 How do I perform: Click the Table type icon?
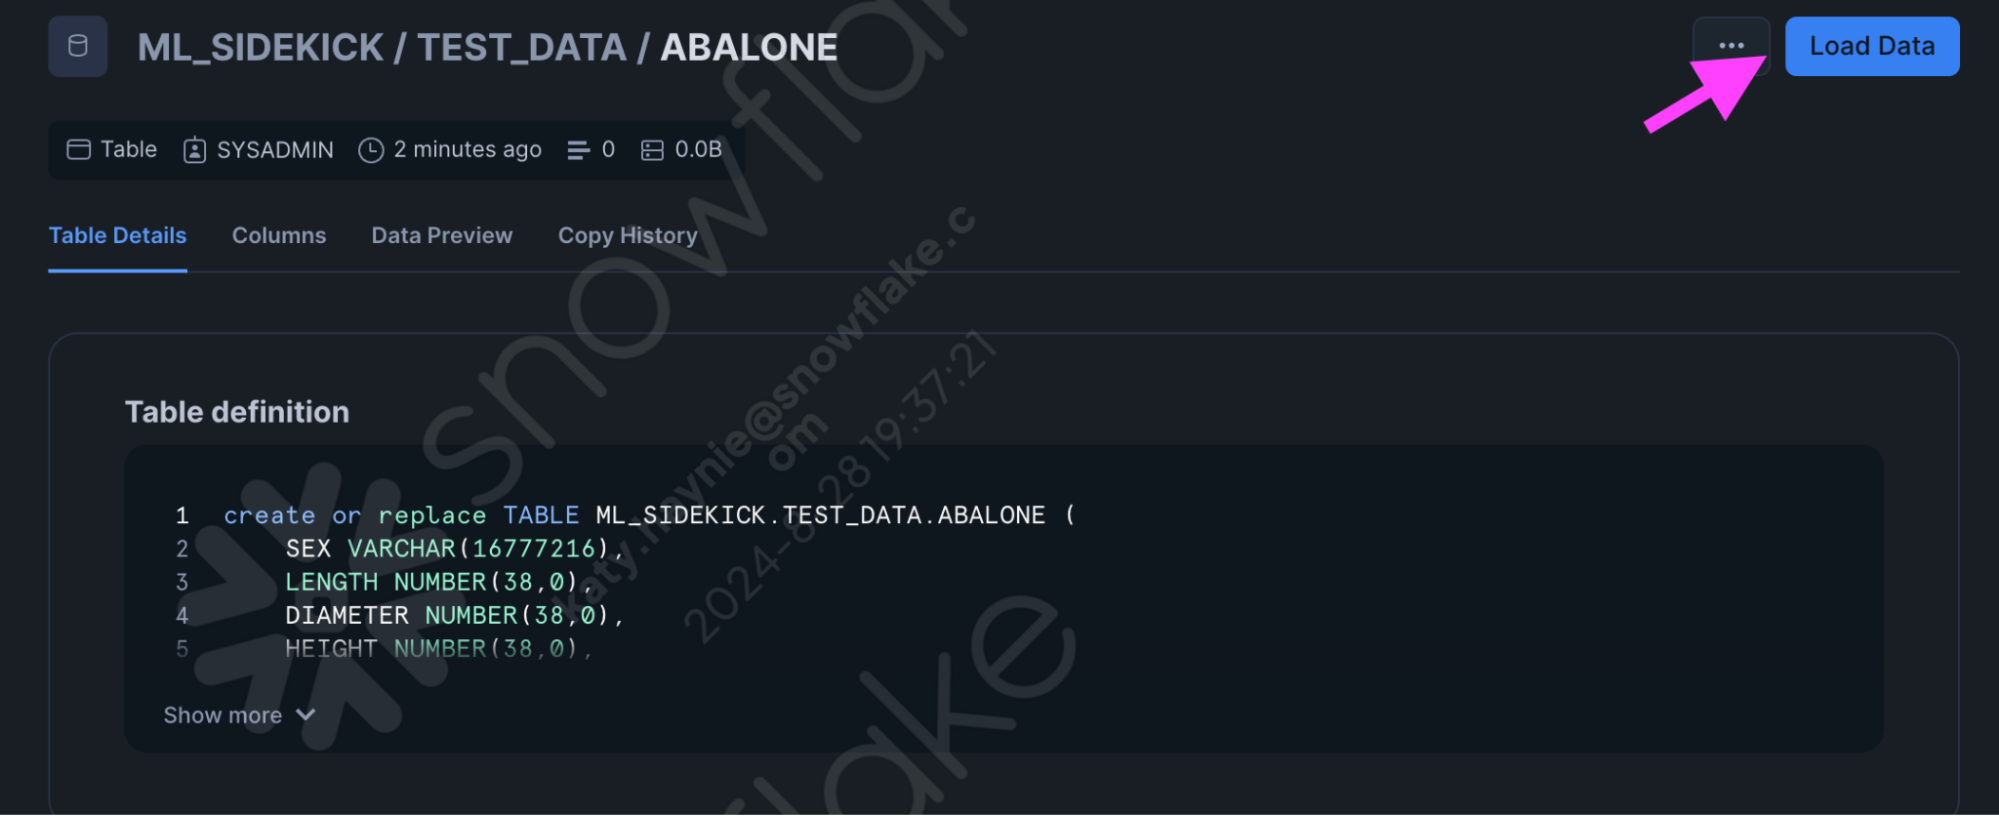click(78, 150)
